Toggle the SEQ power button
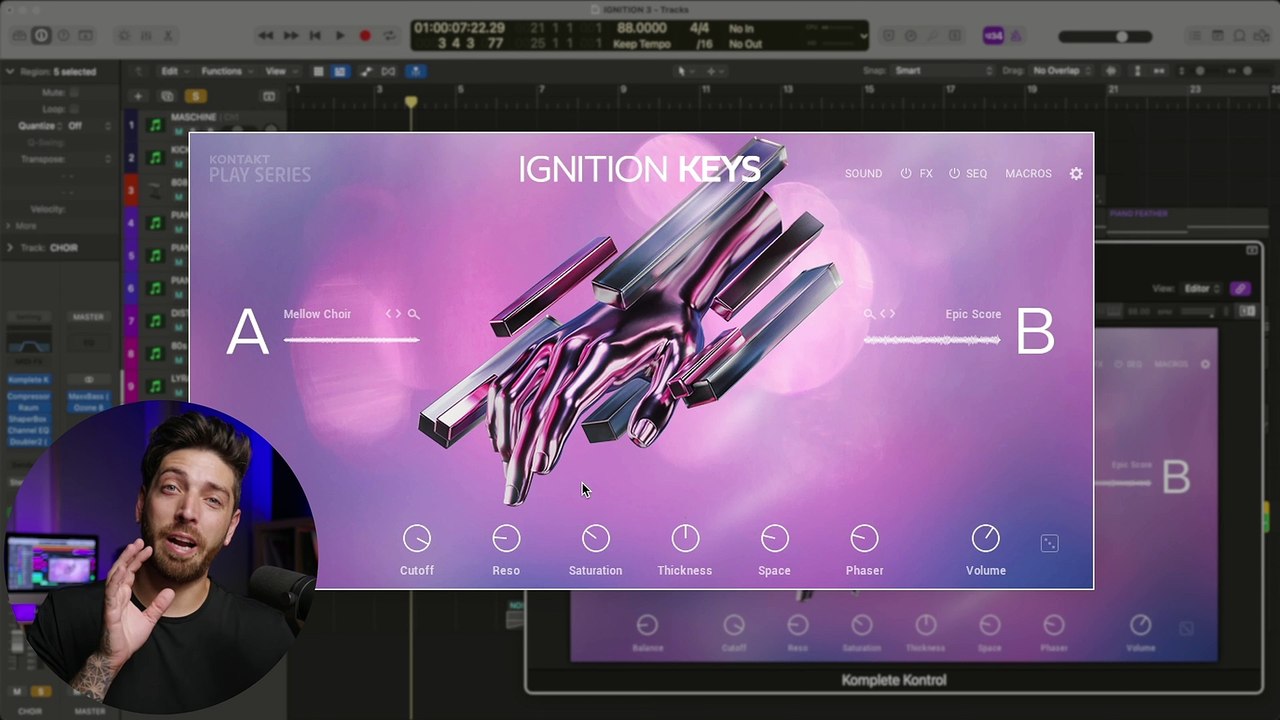 [x=954, y=173]
